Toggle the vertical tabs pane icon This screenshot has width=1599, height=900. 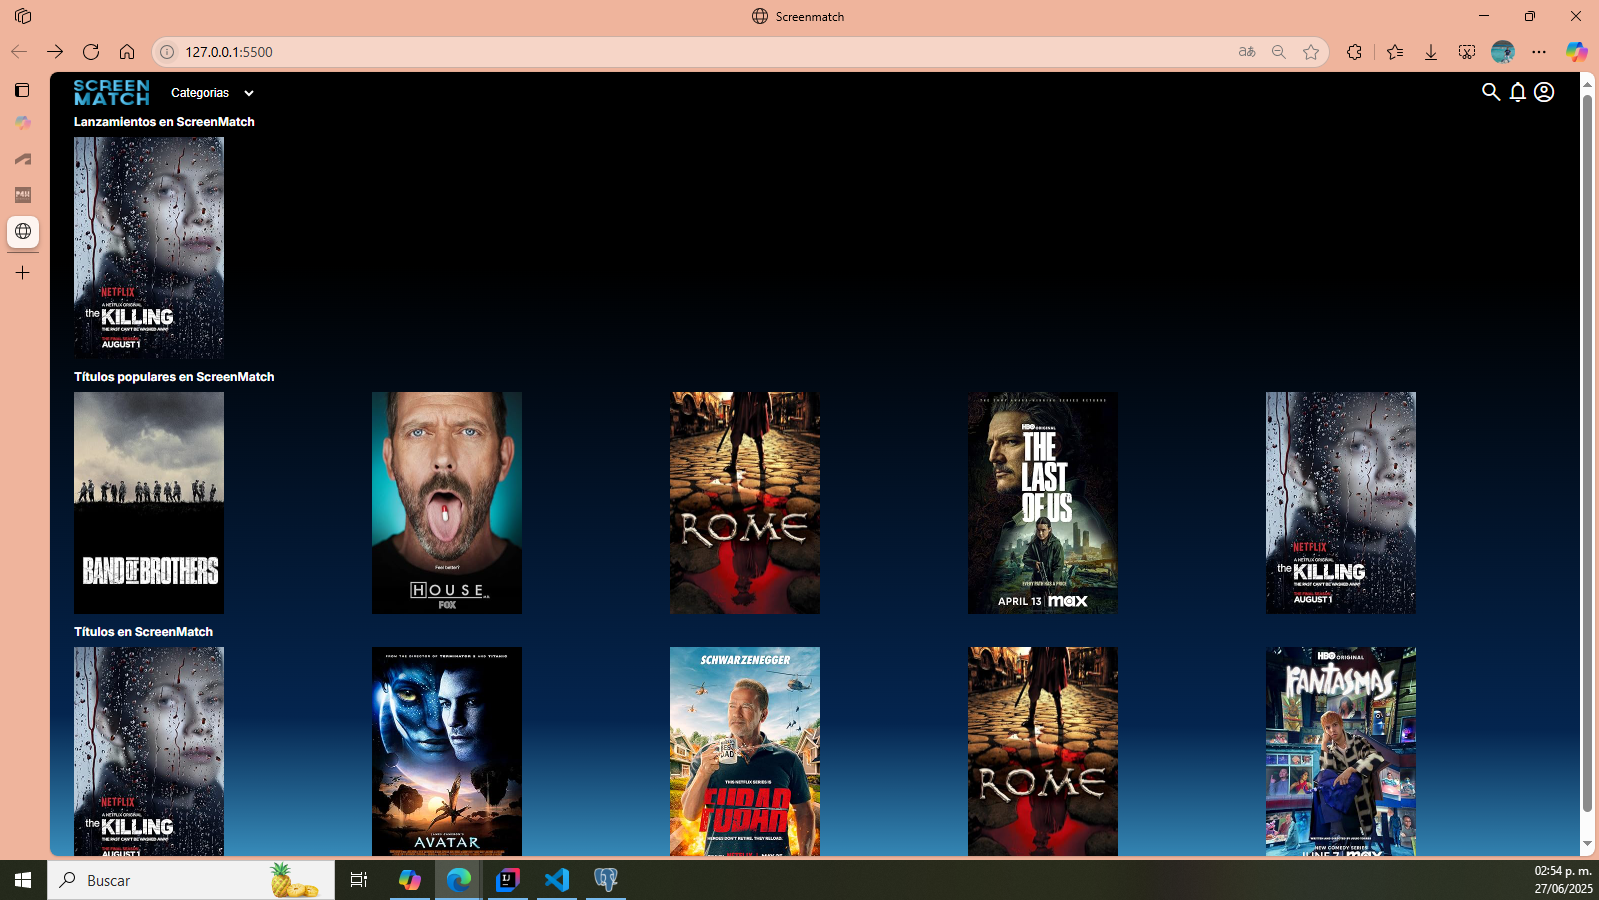tap(22, 90)
